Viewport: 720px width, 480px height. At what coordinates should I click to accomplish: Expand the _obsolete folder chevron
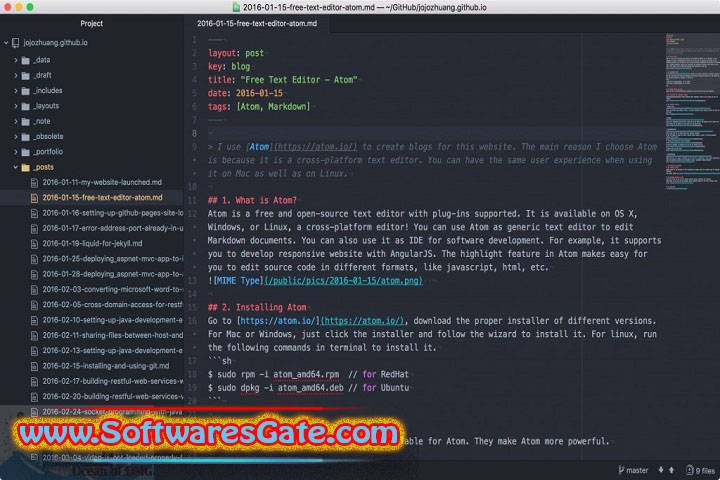[16, 137]
